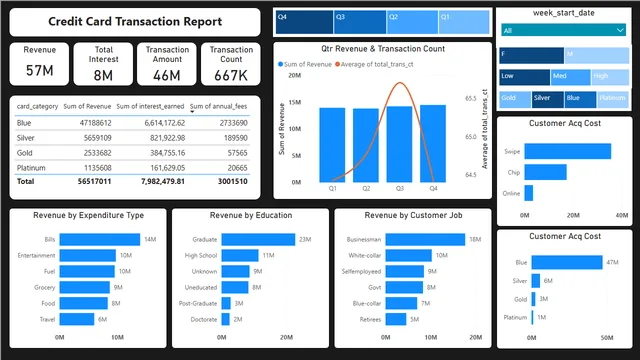Select the Low income slicer tile
The height and width of the screenshot is (360, 640).
click(x=524, y=77)
